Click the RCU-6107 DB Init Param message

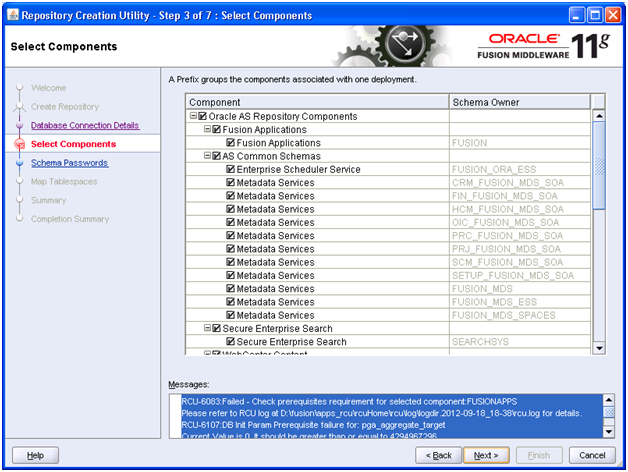313,425
